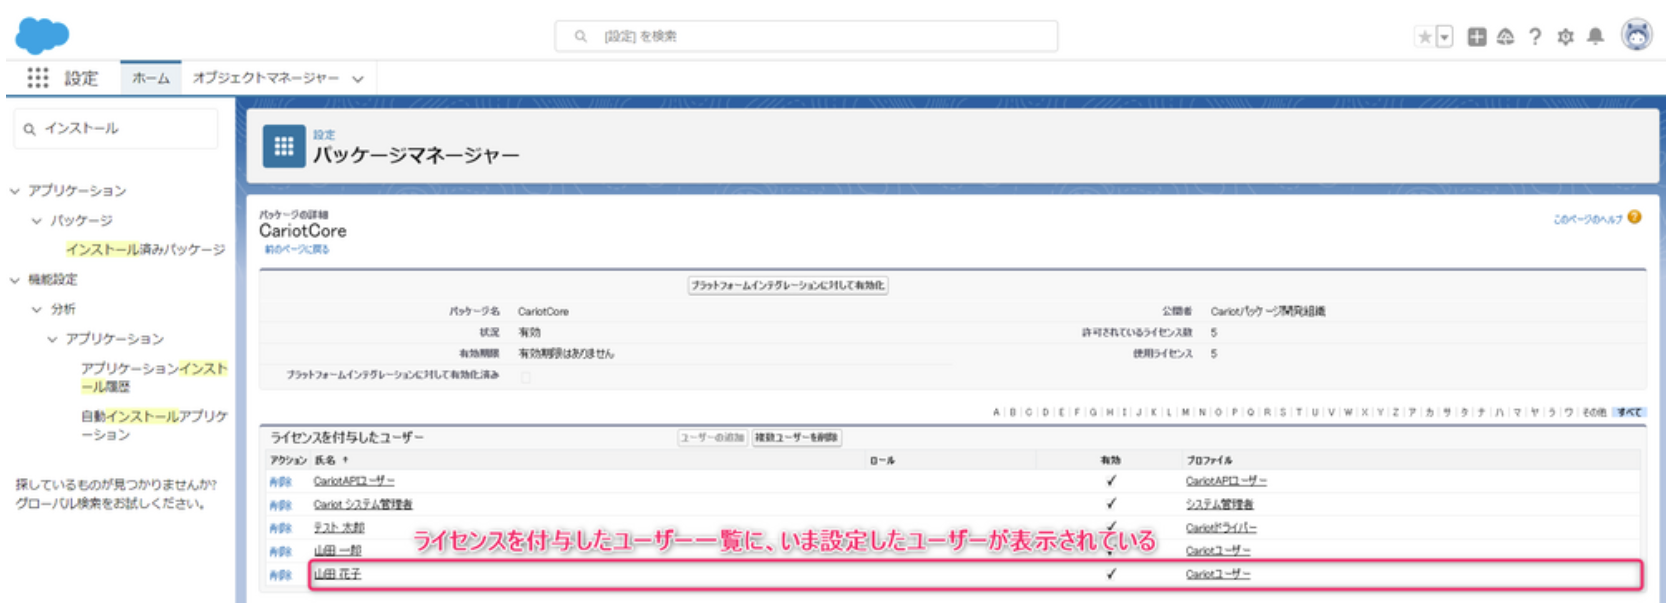Filter the user list by すべて
This screenshot has height=606, width=1668.
click(1630, 412)
